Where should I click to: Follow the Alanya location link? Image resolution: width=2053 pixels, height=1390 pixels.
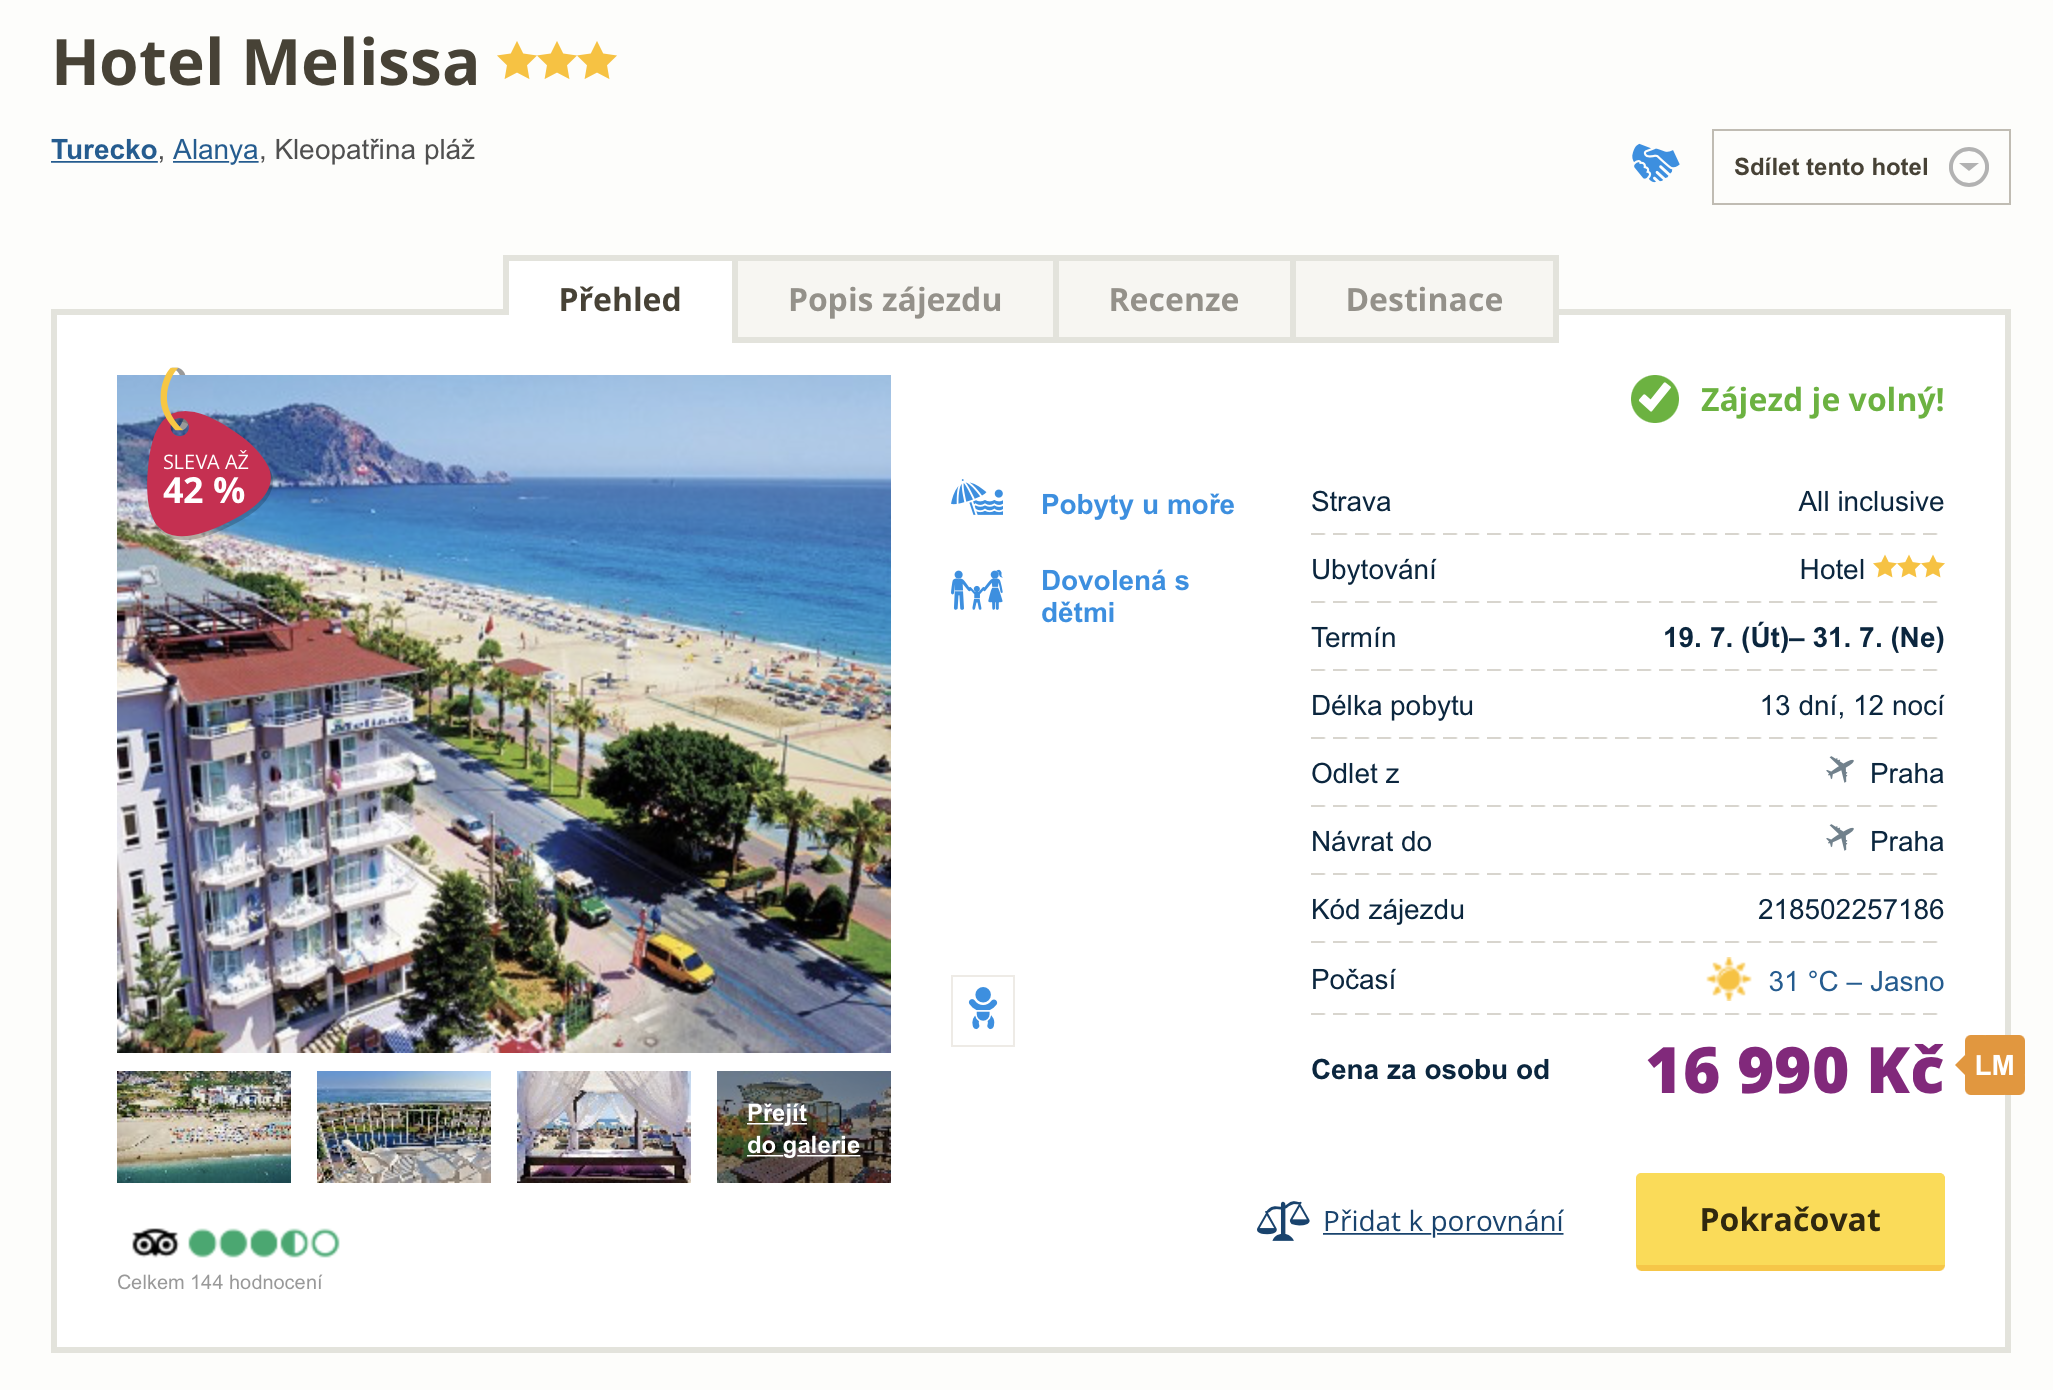point(215,150)
